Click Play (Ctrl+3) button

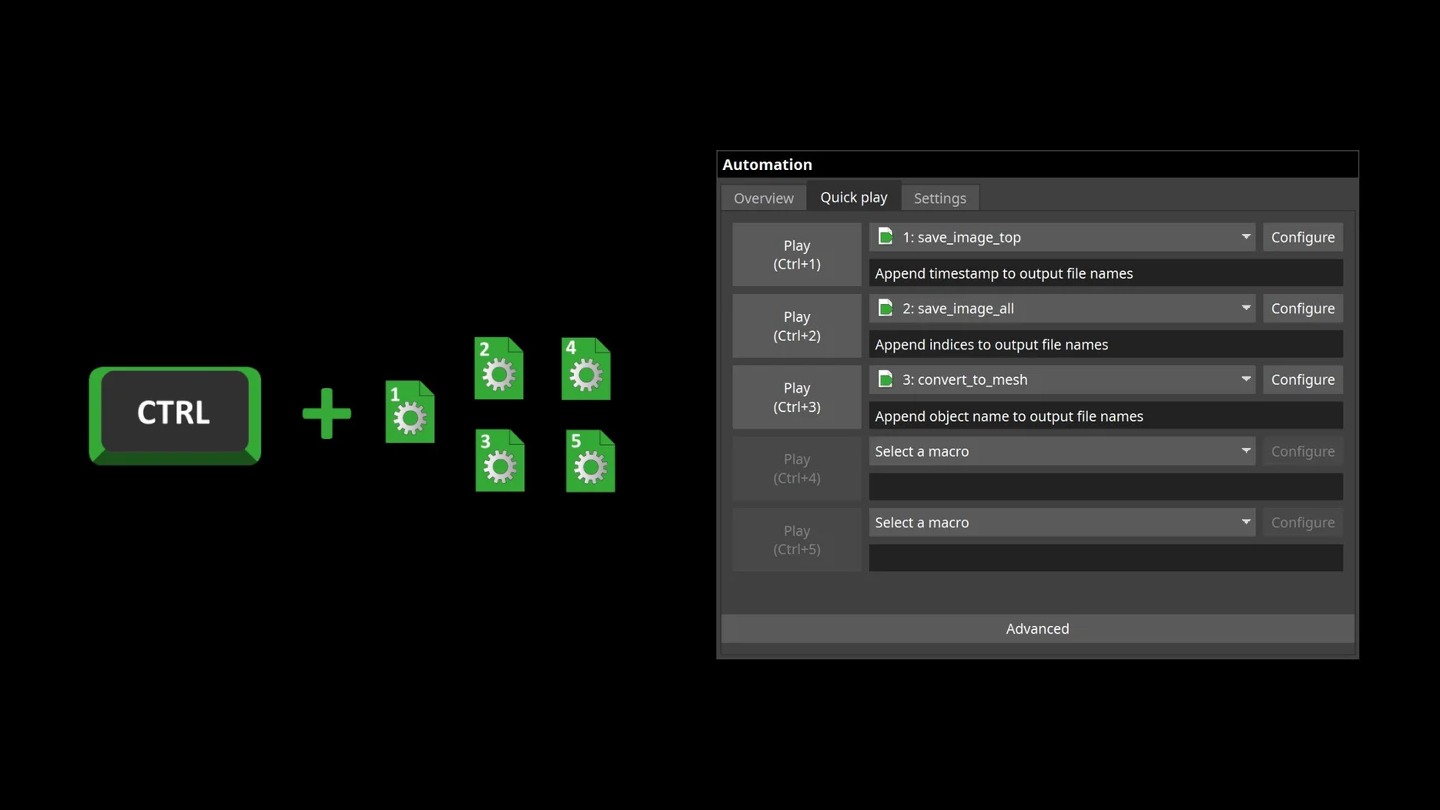(797, 397)
